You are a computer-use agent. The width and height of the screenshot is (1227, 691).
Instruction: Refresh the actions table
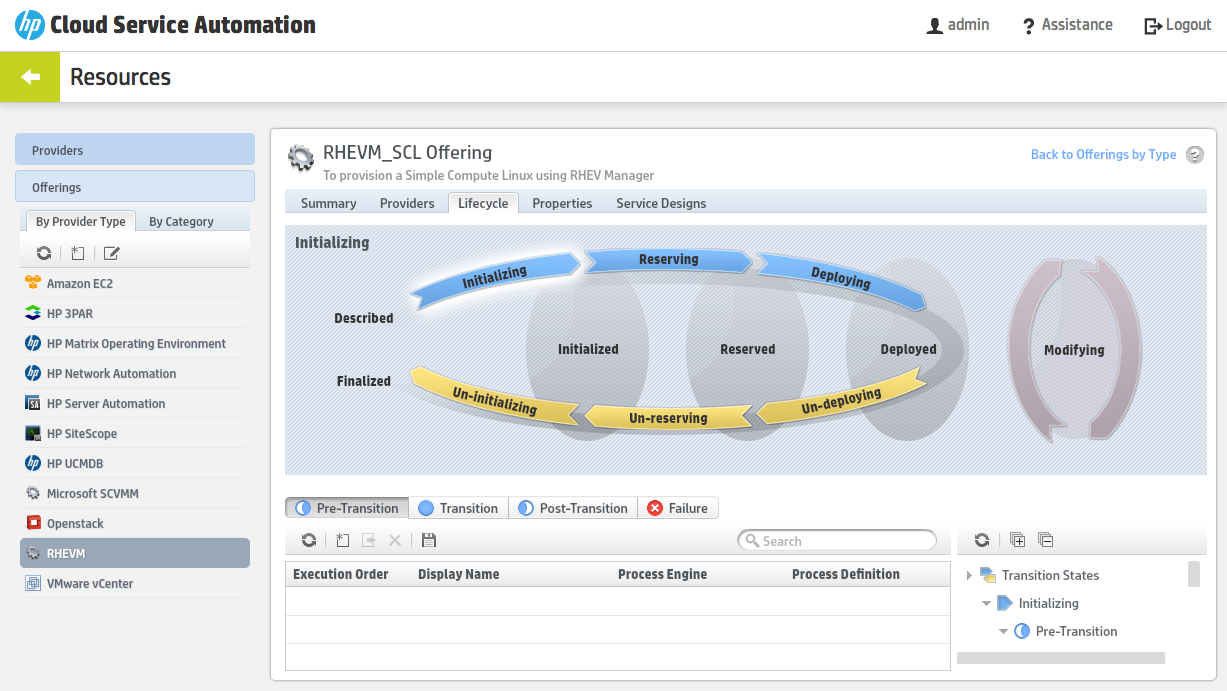tap(309, 540)
